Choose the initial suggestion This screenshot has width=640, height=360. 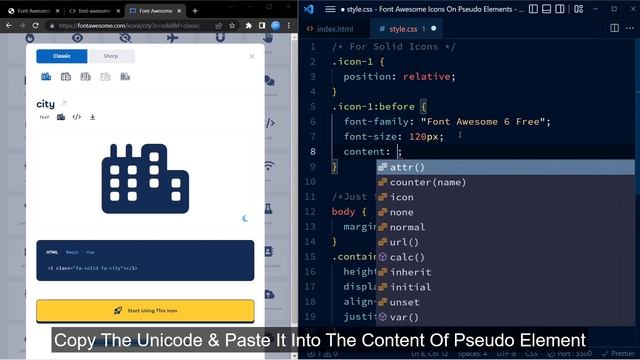click(505, 287)
